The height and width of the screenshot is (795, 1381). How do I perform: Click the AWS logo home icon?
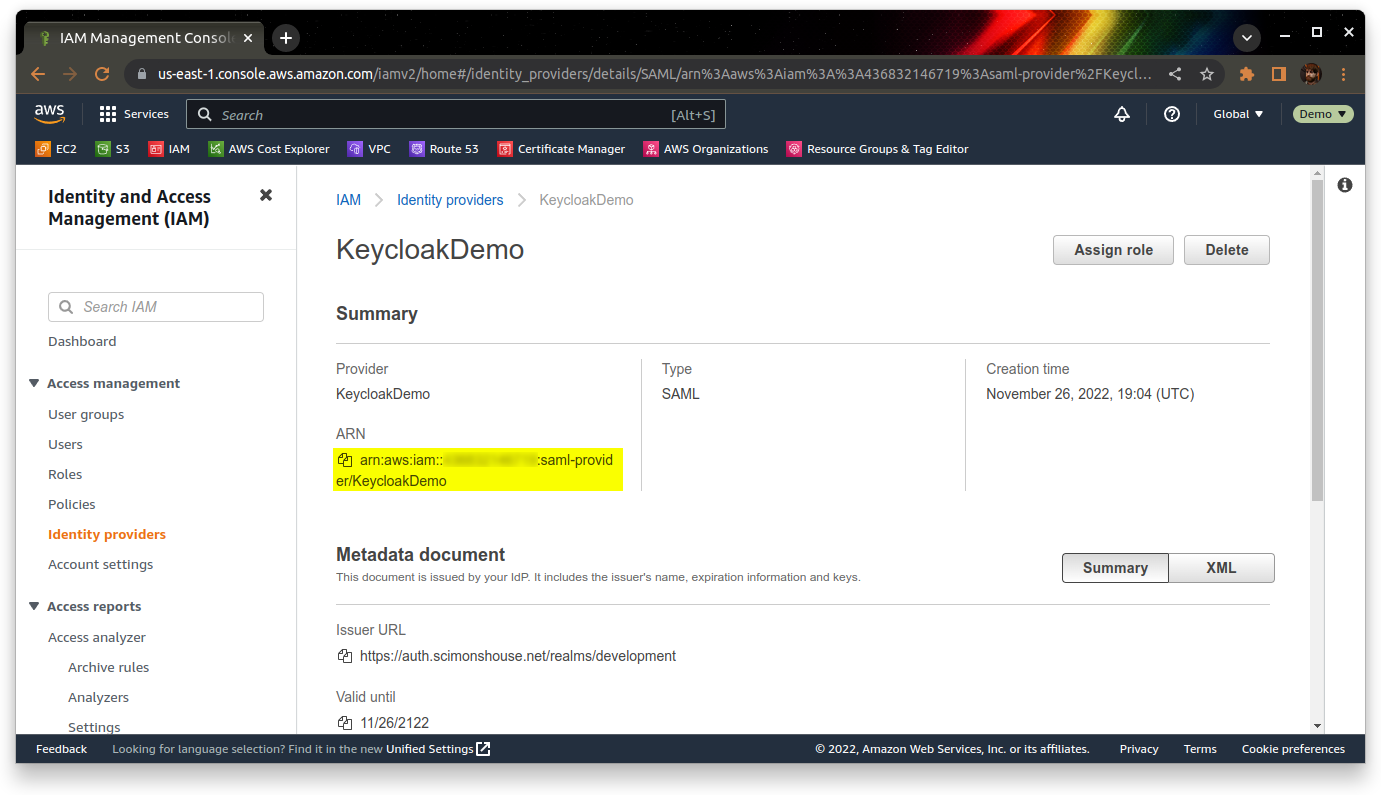pos(49,114)
